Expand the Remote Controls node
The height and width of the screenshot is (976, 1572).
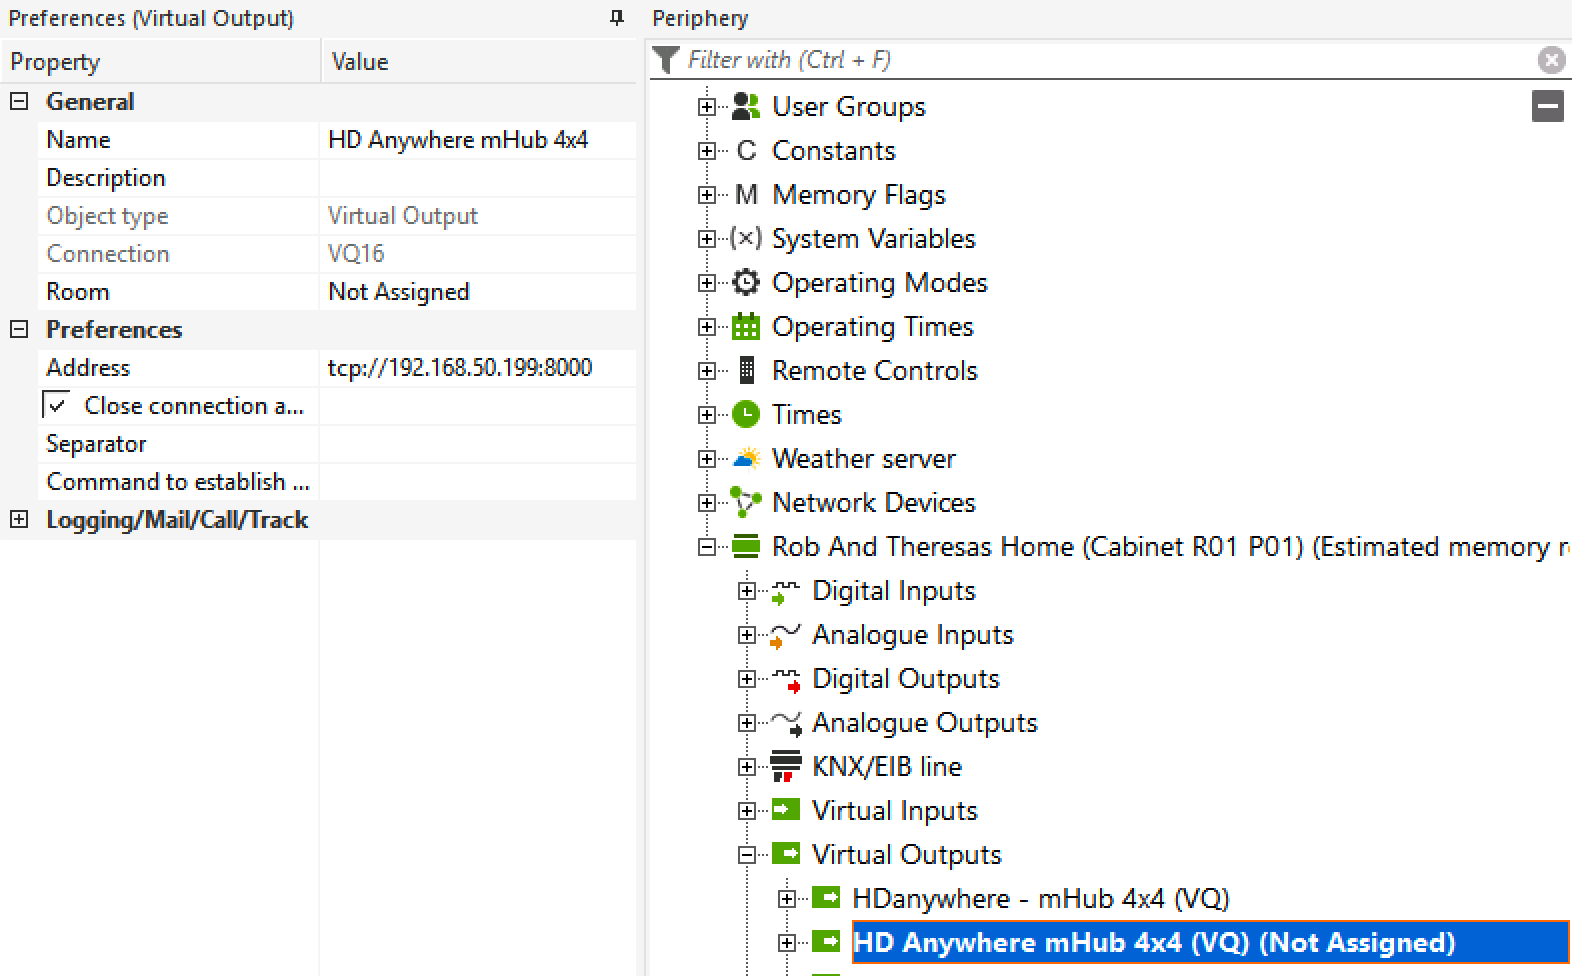coord(707,371)
